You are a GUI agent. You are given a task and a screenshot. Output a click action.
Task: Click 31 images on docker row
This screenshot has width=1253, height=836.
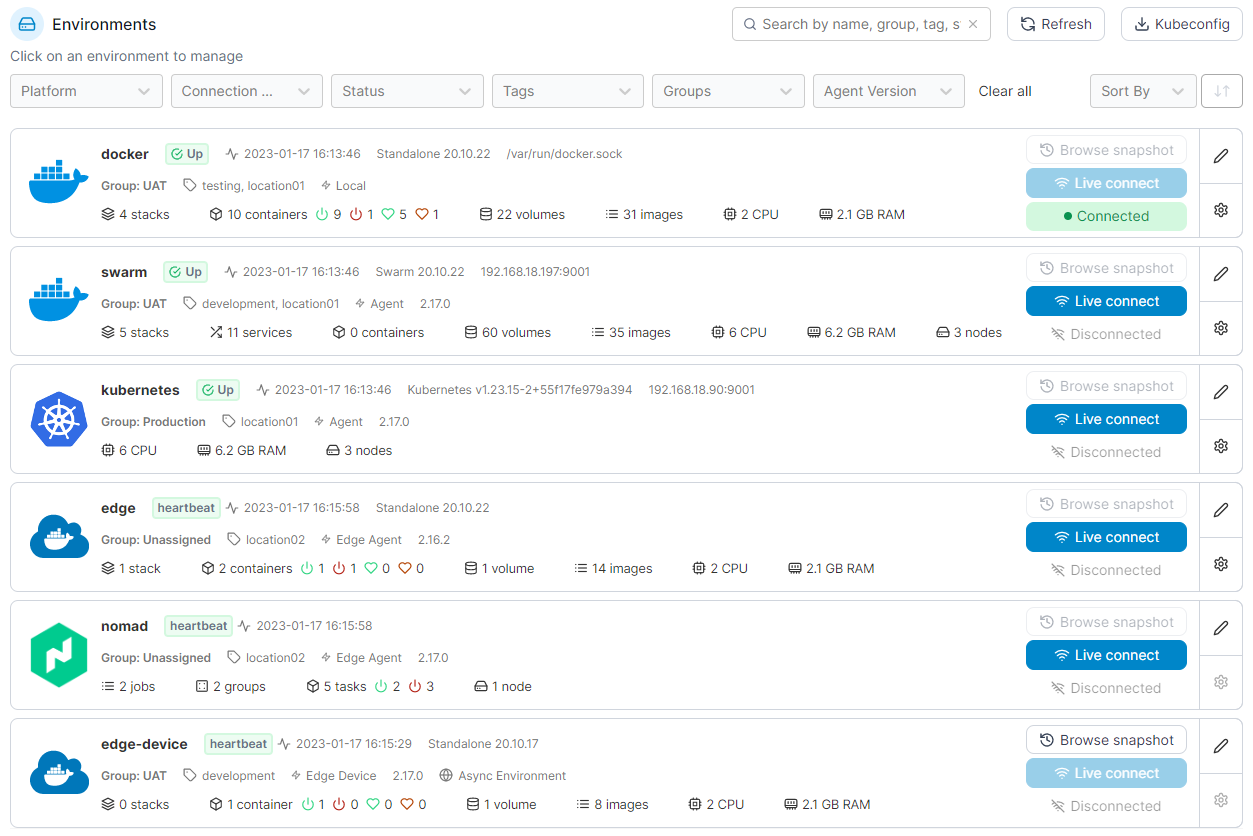coord(644,214)
